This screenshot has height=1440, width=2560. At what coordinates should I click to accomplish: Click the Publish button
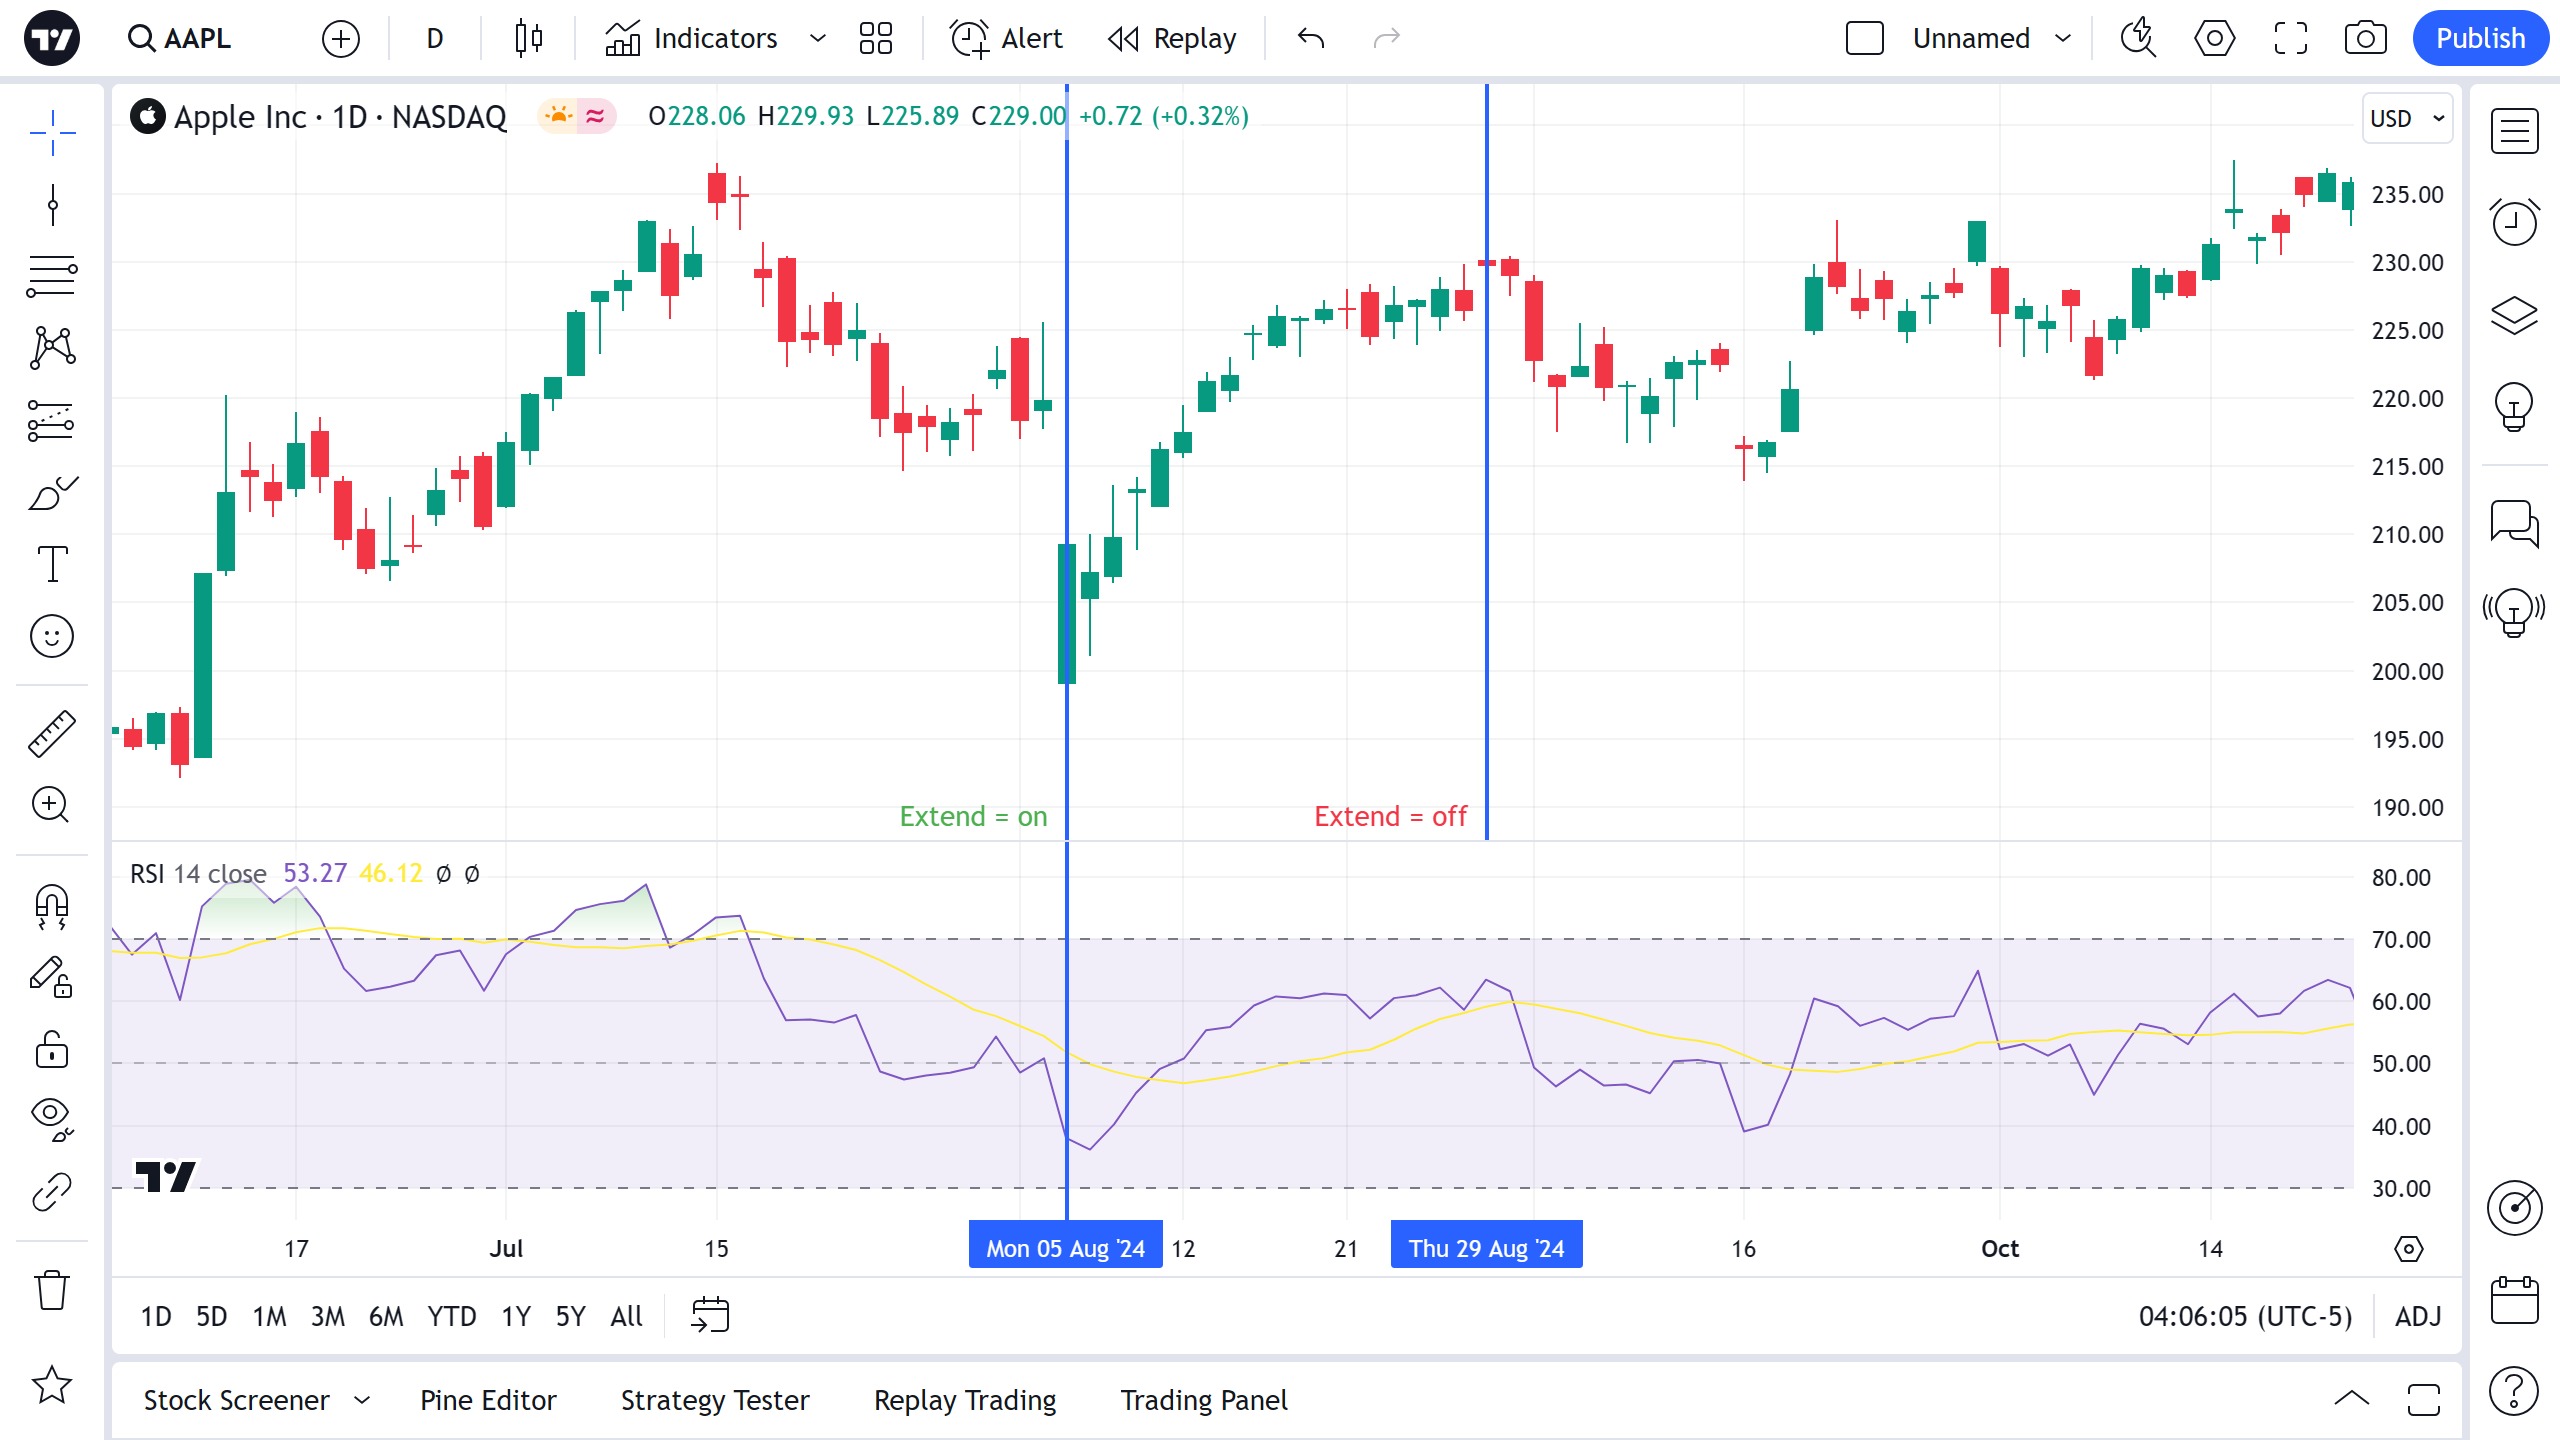[x=2480, y=39]
